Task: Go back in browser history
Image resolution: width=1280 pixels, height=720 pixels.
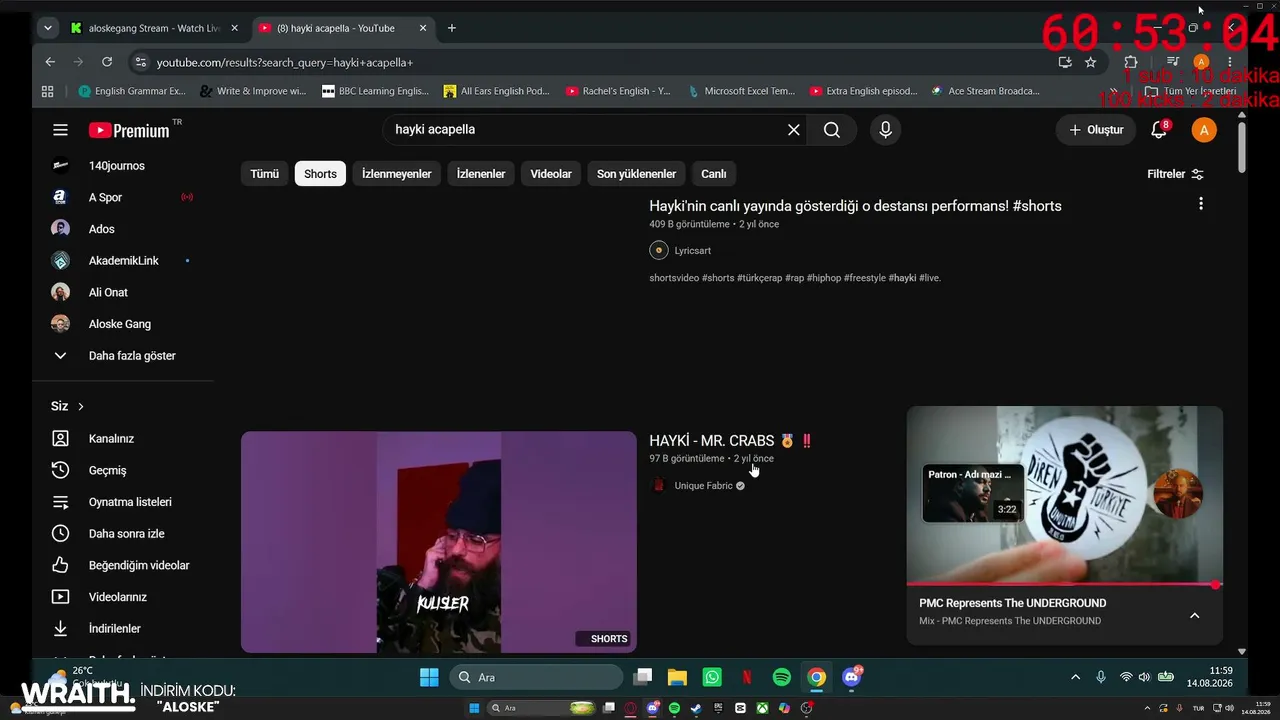Action: click(50, 62)
